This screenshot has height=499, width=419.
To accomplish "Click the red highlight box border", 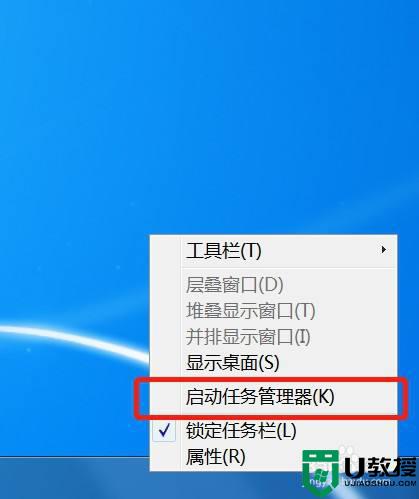I will [x=271, y=380].
